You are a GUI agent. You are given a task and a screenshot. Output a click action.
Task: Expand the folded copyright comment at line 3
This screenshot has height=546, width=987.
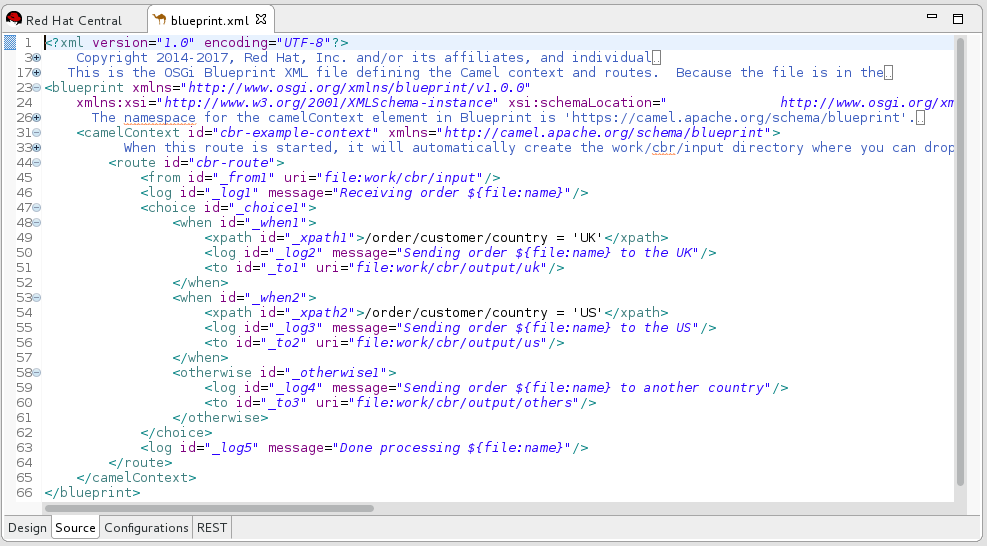point(37,58)
